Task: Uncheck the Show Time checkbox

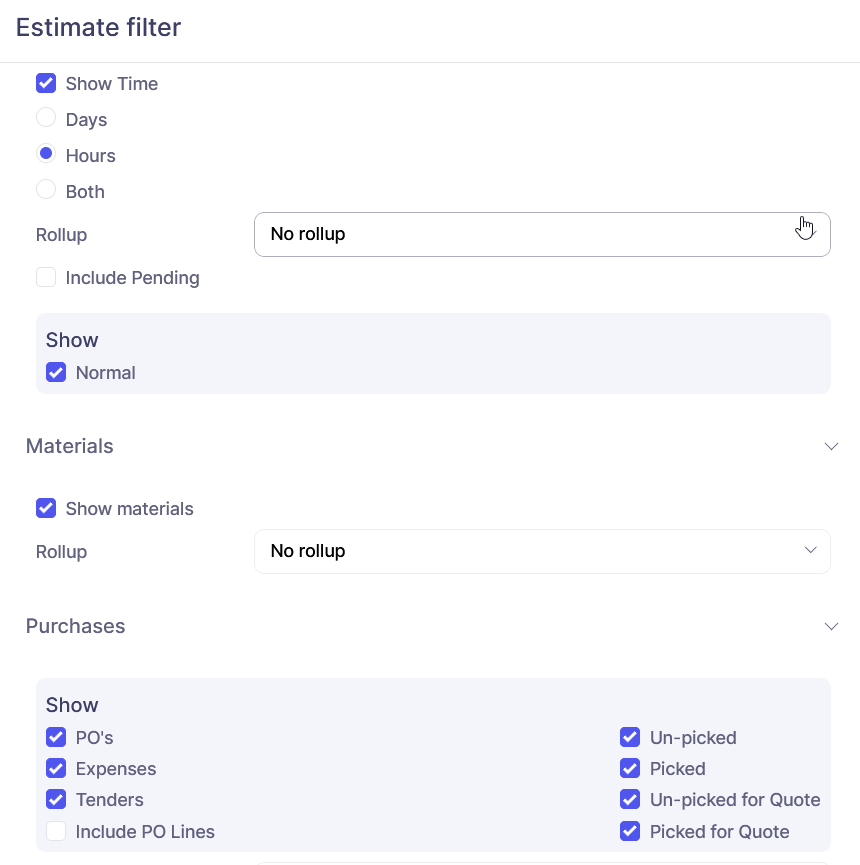Action: point(46,84)
